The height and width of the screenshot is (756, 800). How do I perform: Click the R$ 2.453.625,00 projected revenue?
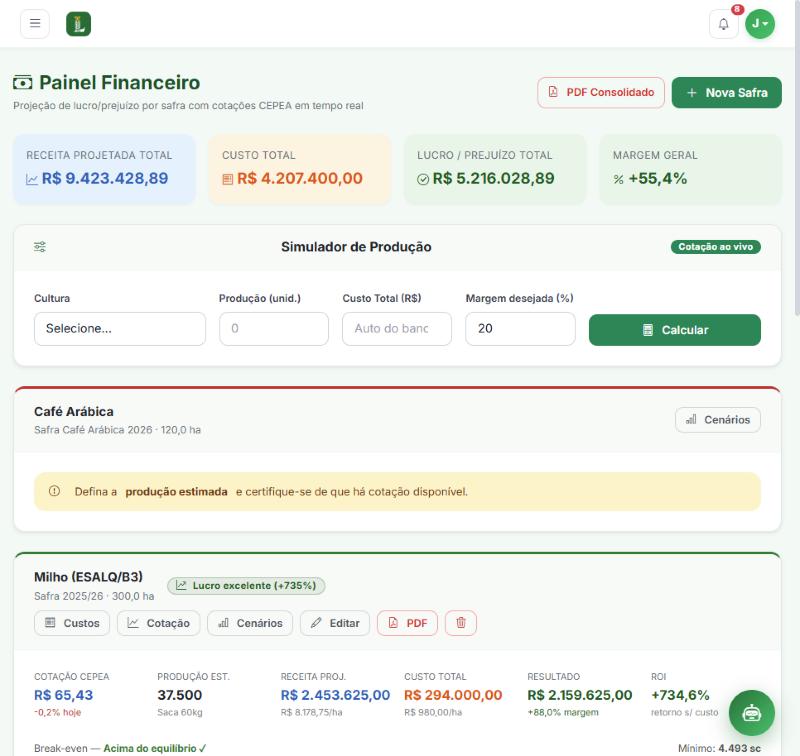[335, 695]
